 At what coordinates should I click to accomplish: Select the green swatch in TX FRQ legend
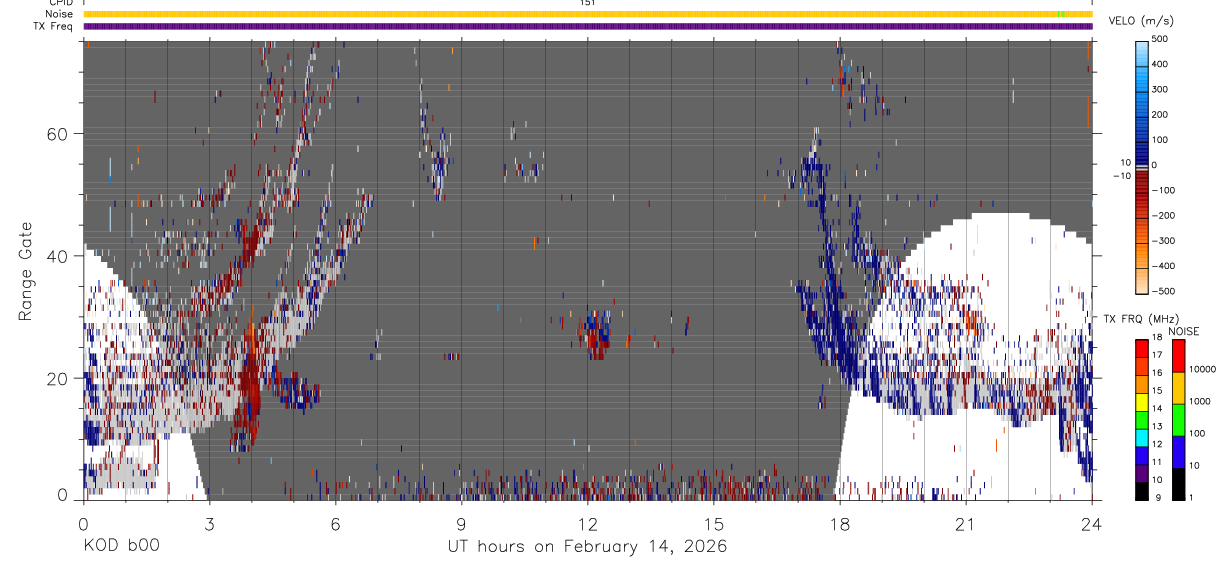click(1141, 420)
